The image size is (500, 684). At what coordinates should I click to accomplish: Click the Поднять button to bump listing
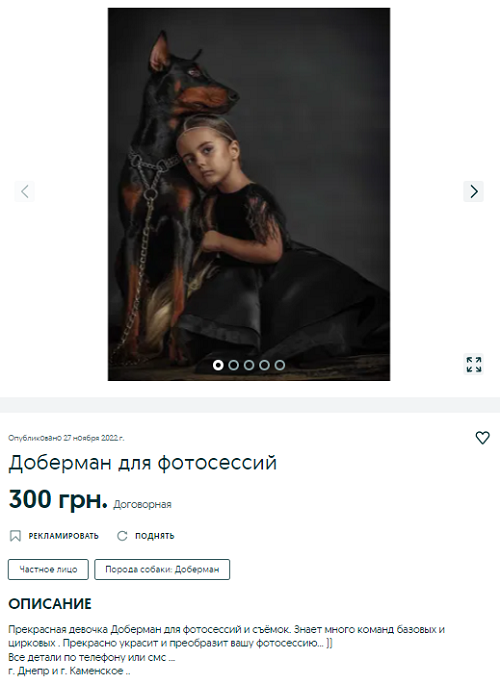pyautogui.click(x=146, y=536)
